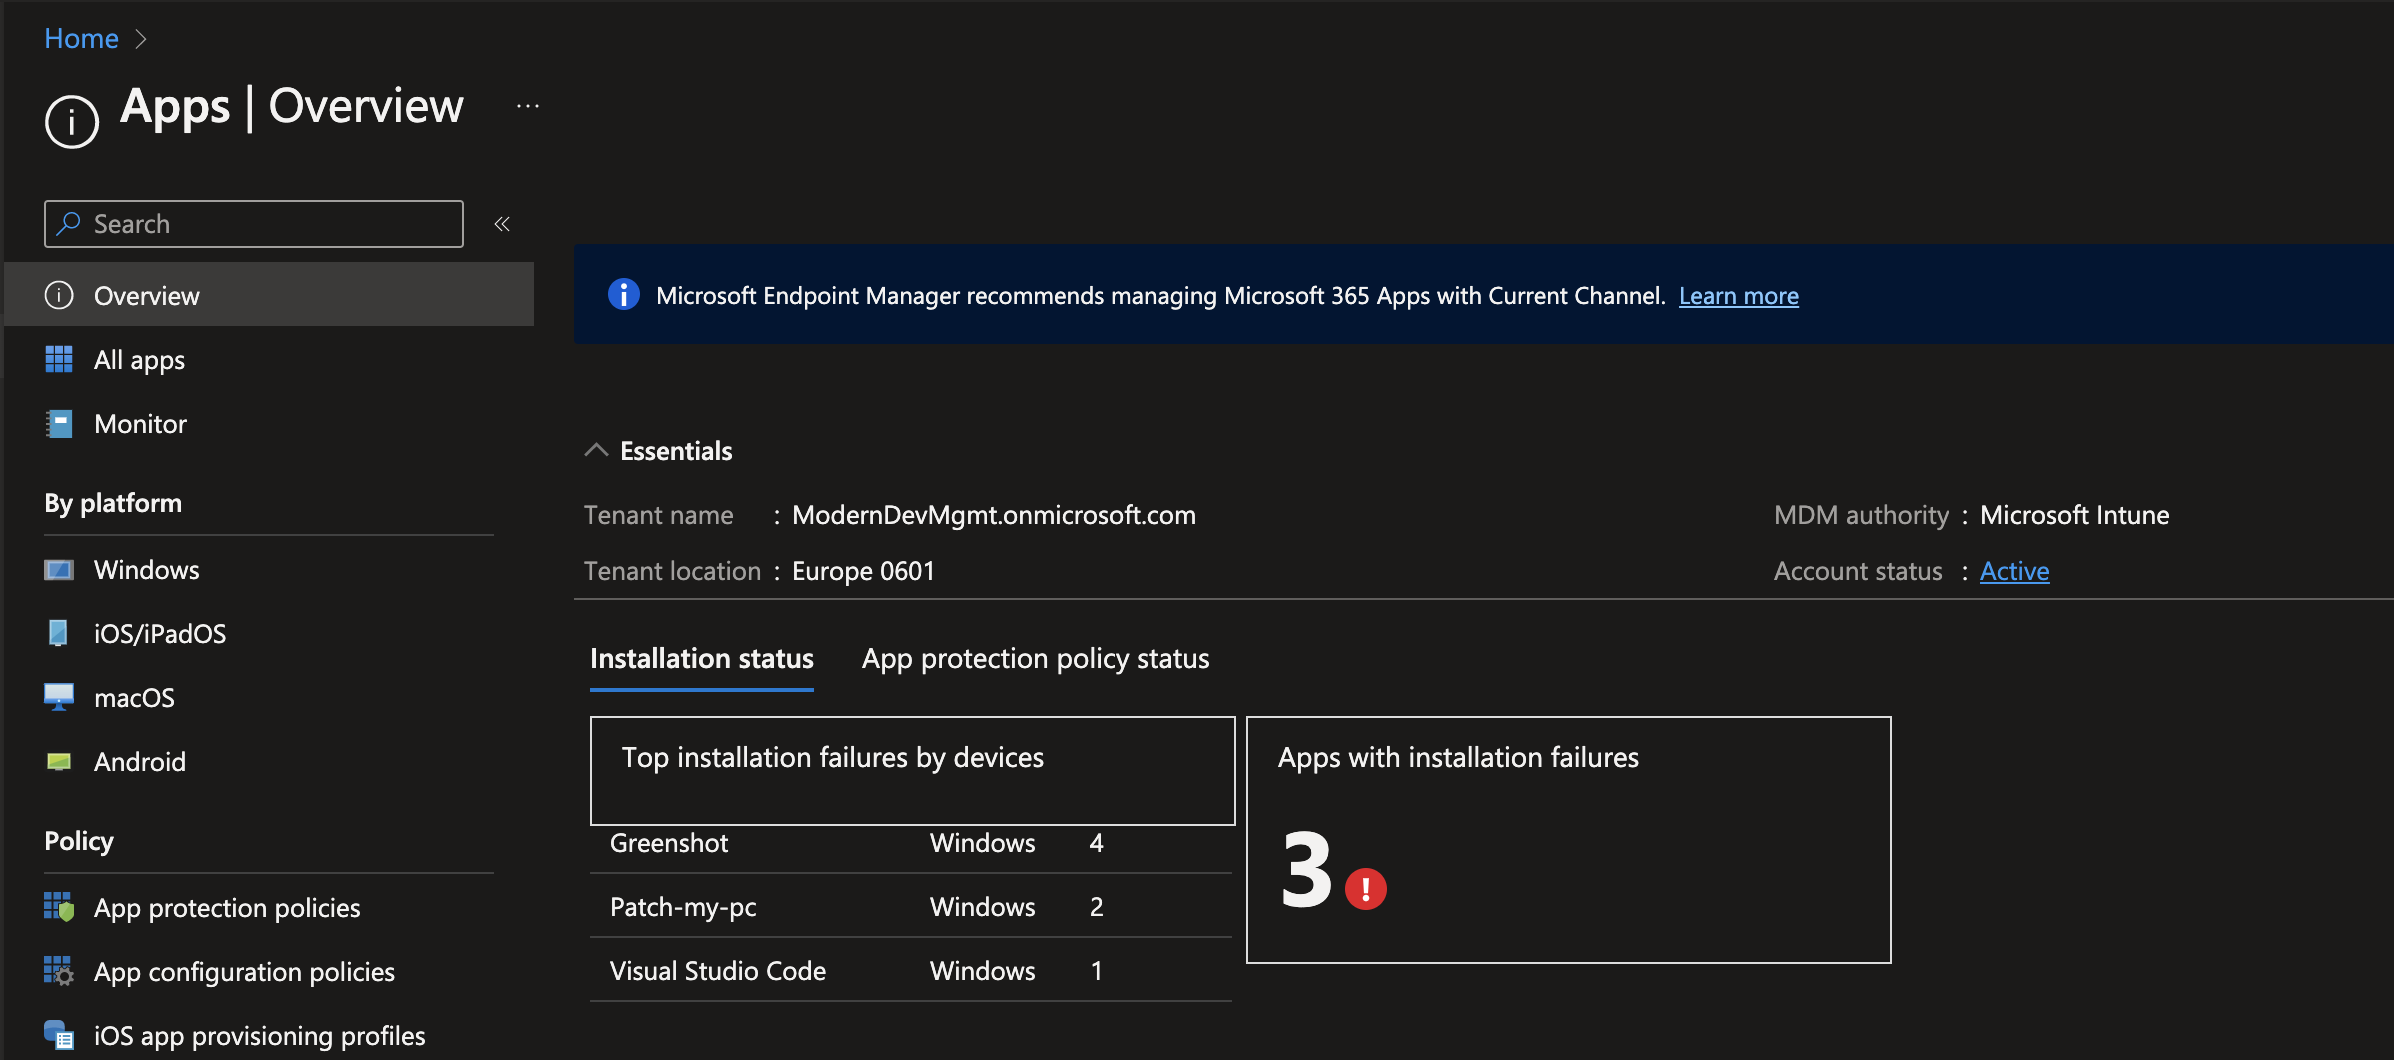Click the Android platform icon
Image resolution: width=2394 pixels, height=1060 pixels.
coord(59,762)
